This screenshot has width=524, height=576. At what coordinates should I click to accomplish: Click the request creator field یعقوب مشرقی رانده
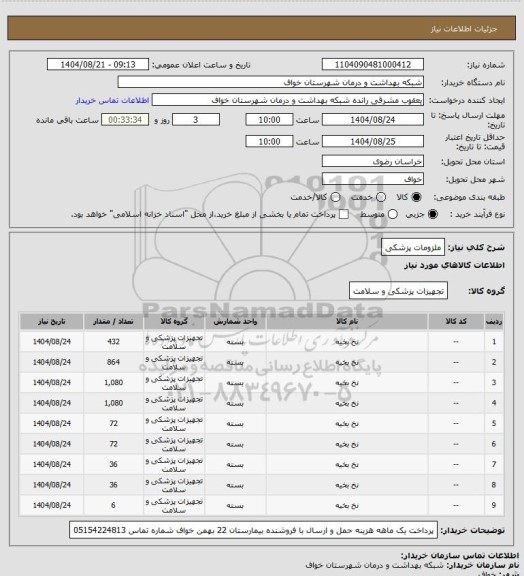(288, 100)
